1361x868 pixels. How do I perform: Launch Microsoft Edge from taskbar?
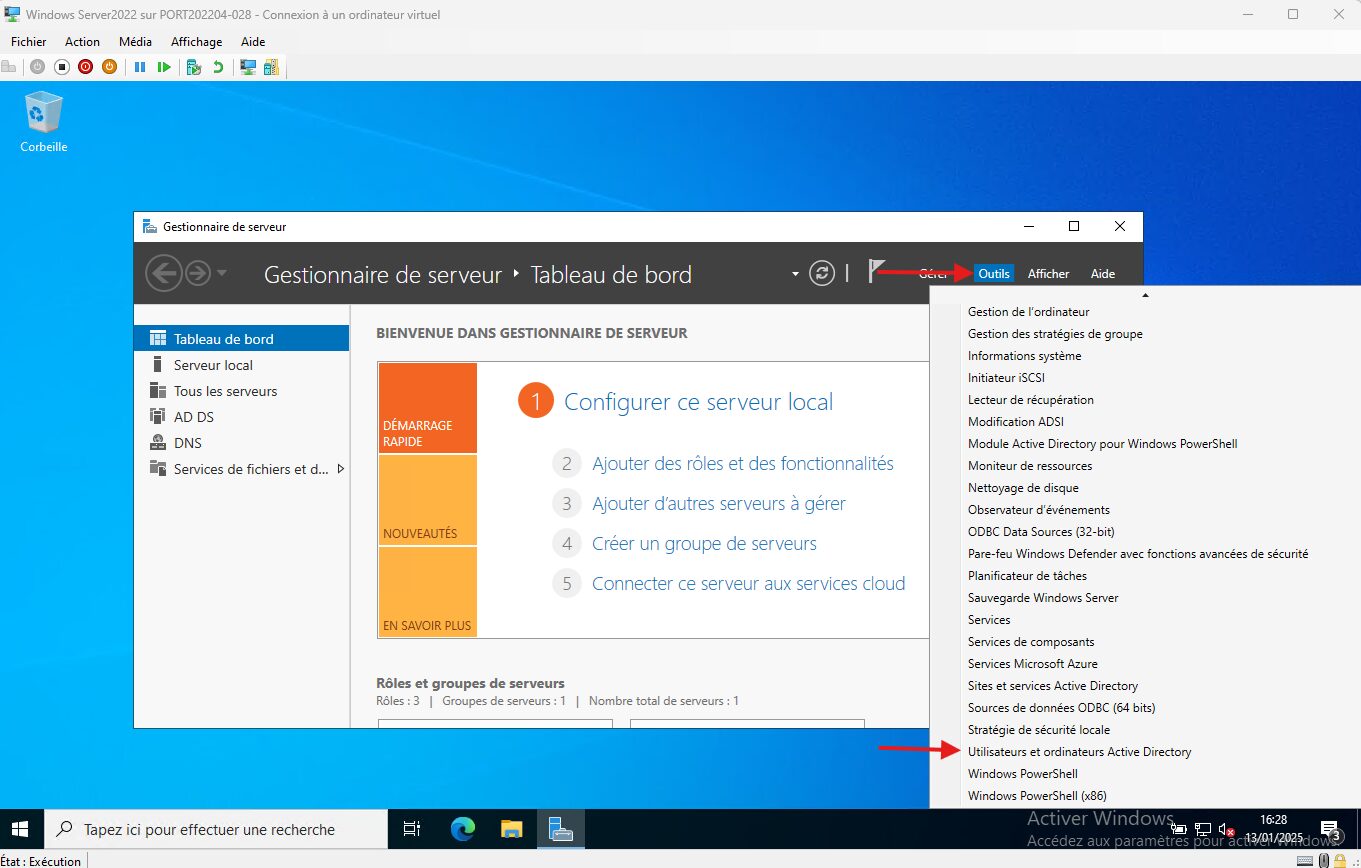[x=462, y=829]
